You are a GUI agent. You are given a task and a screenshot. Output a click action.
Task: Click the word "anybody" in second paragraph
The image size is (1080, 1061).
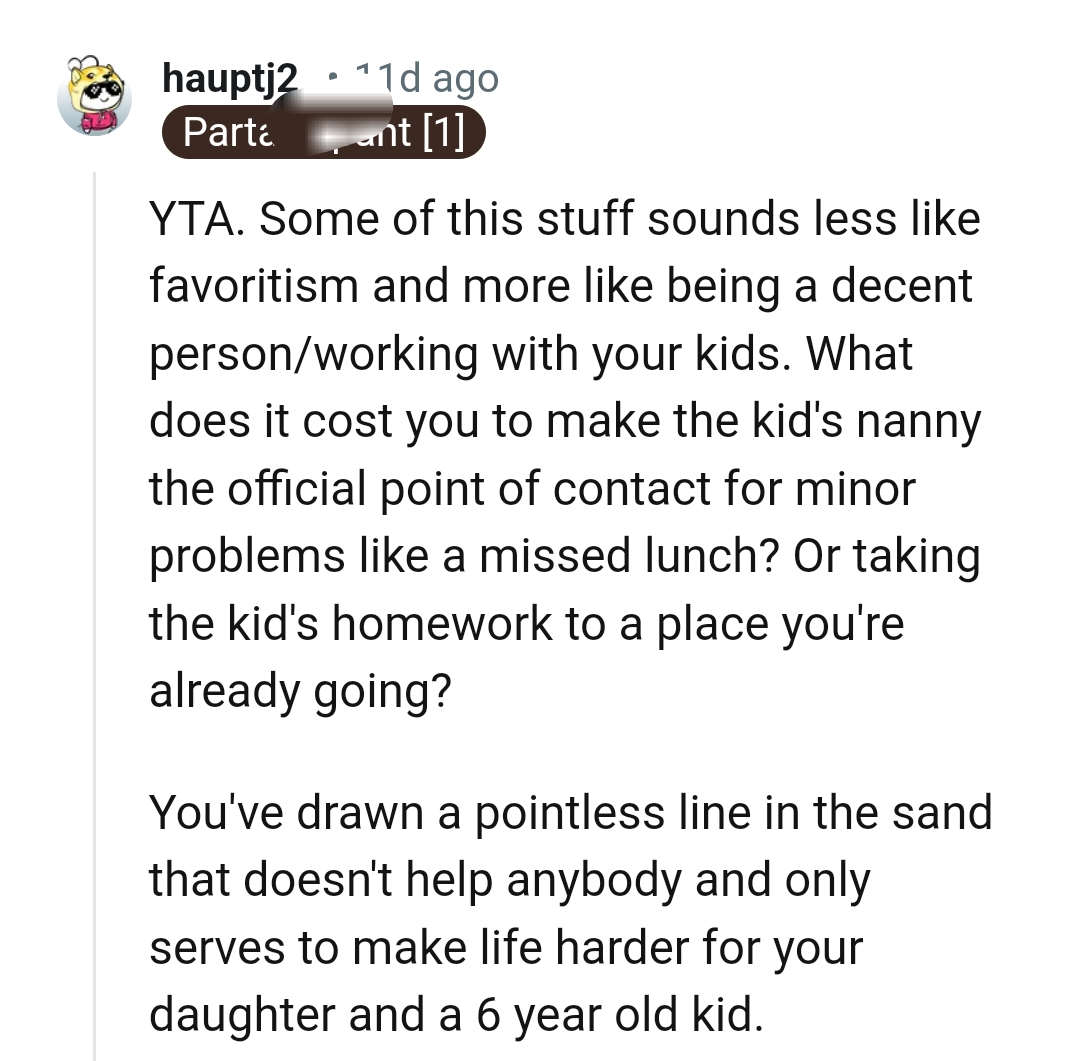pos(594,880)
